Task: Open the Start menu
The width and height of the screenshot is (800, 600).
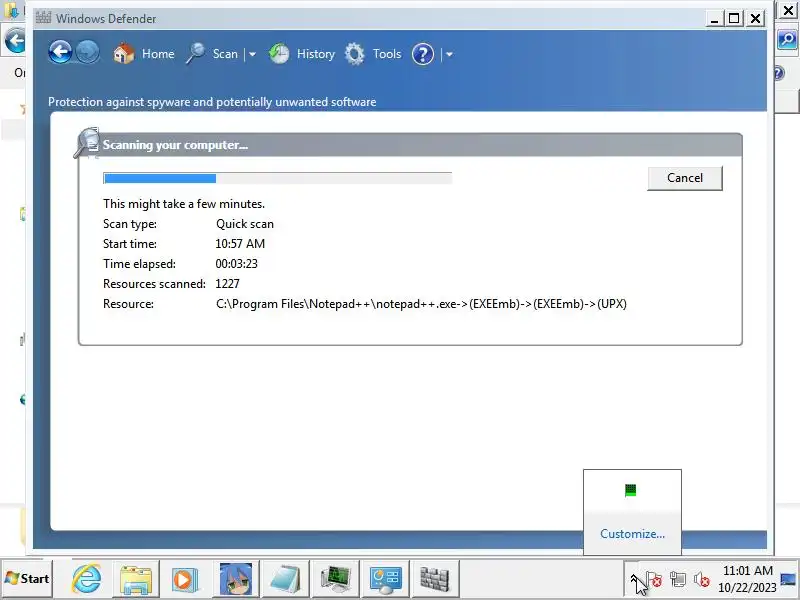Action: tap(27, 579)
